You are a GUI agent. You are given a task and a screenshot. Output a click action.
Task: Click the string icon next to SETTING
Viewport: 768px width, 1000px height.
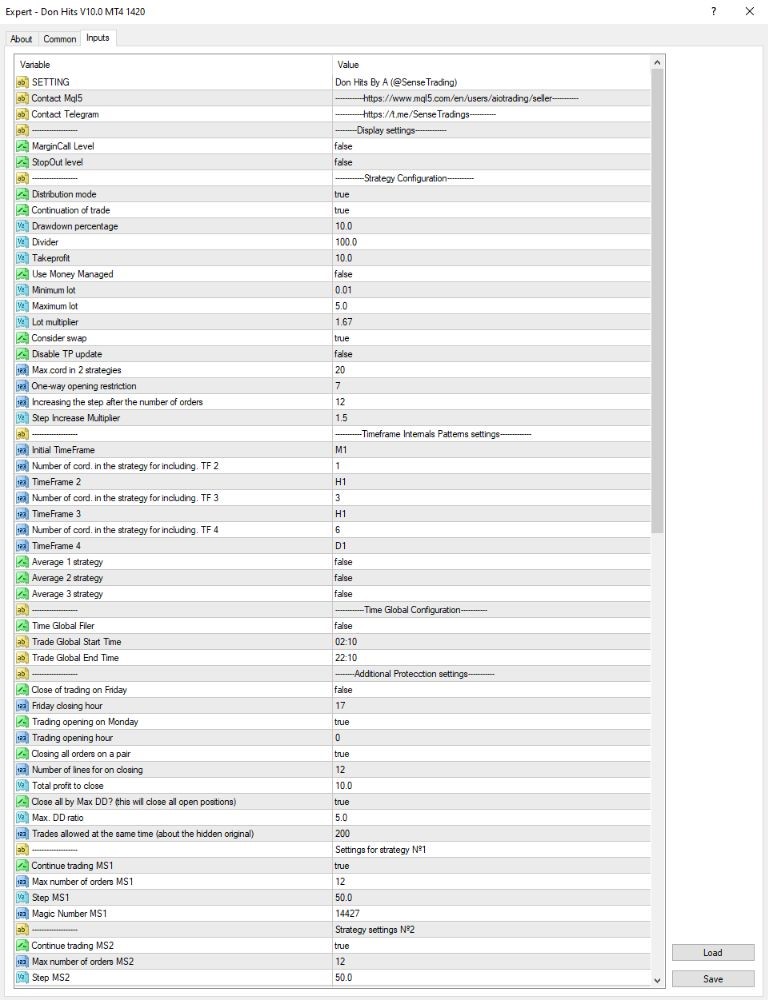[x=22, y=82]
